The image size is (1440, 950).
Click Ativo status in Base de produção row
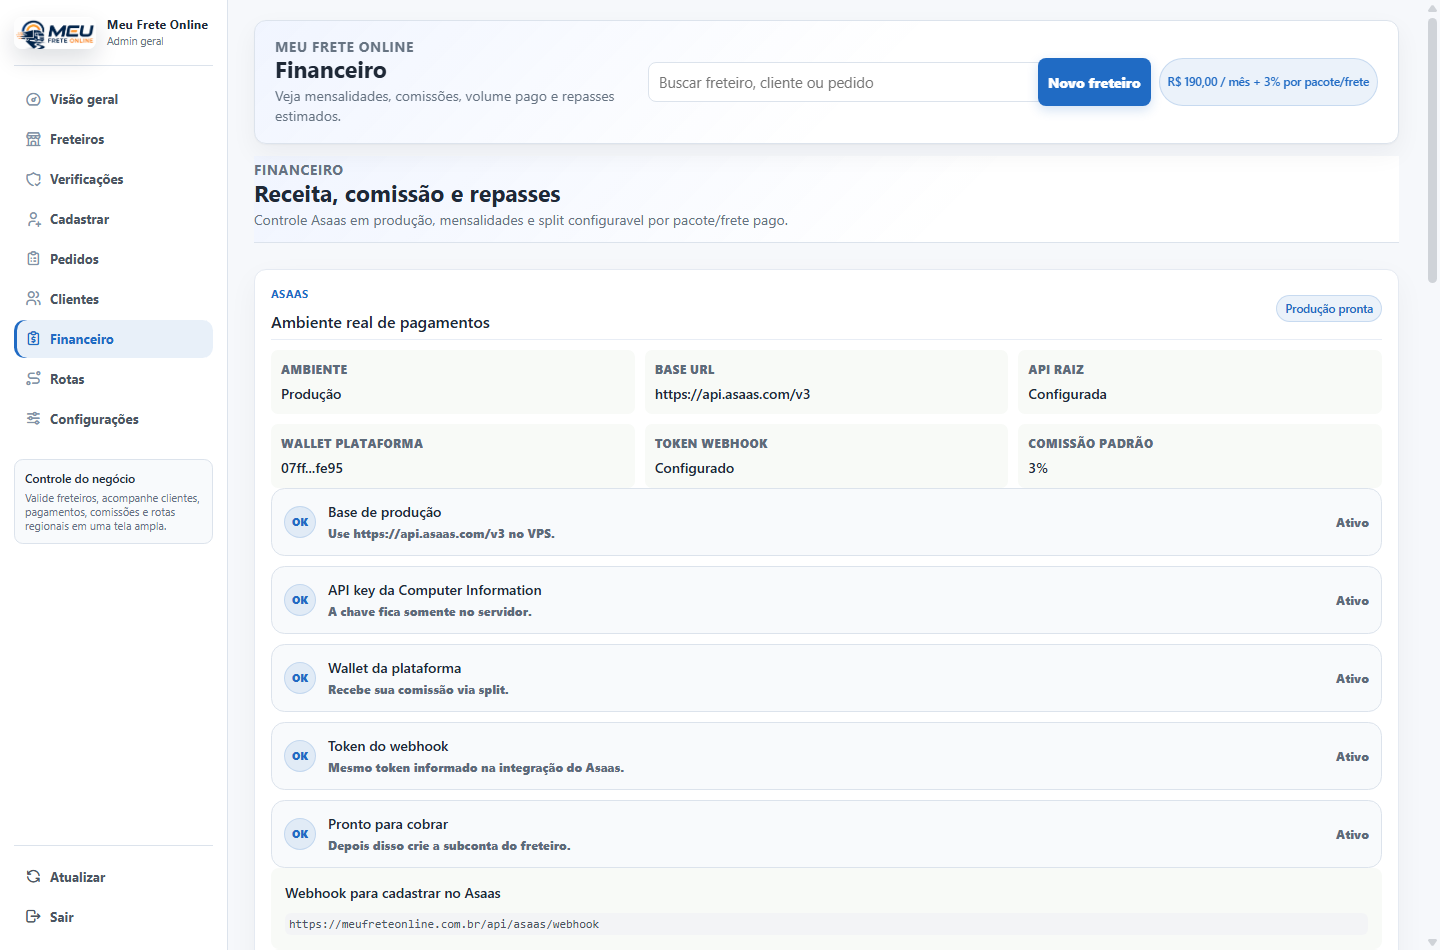point(1352,522)
